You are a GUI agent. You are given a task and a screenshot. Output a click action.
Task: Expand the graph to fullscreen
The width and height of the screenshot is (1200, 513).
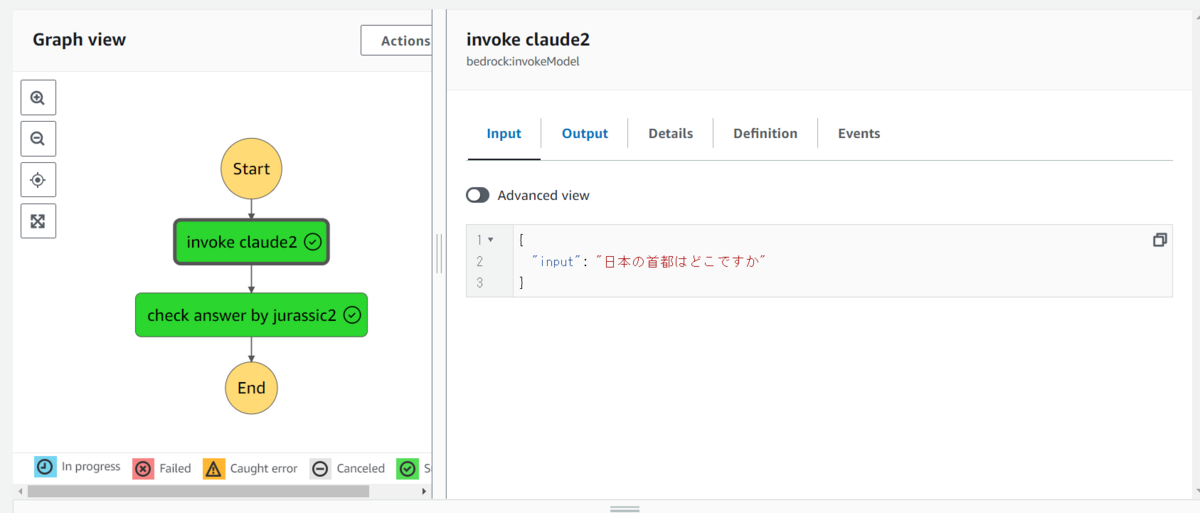tap(38, 221)
